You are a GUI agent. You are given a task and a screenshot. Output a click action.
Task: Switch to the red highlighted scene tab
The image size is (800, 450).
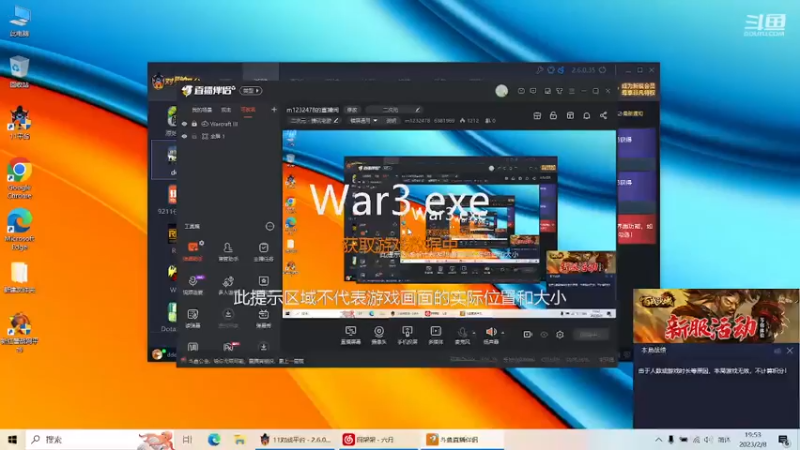pos(248,110)
